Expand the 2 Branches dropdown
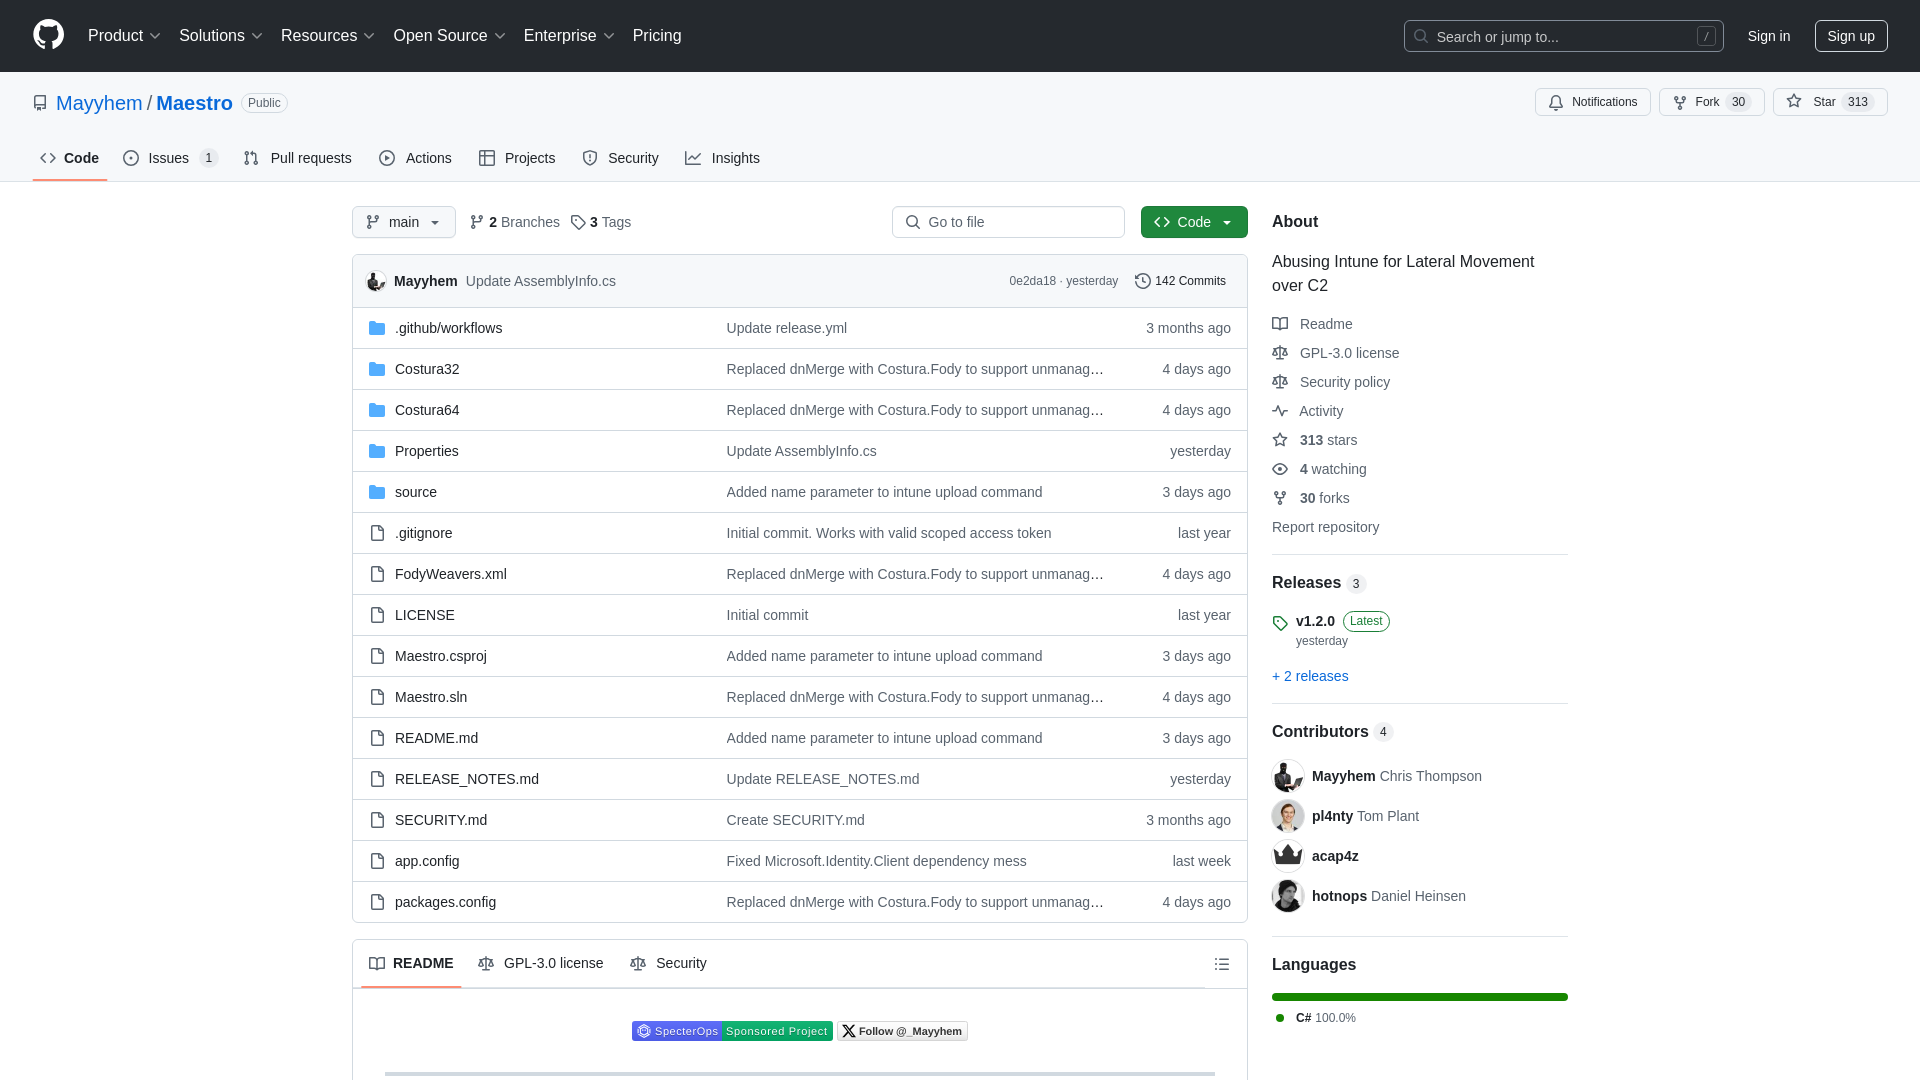This screenshot has height=1080, width=1920. [513, 222]
